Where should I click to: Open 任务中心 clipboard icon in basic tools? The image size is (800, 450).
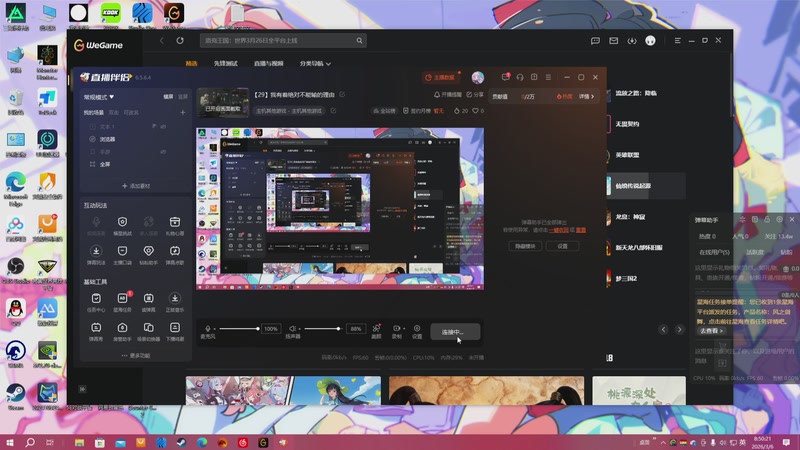point(96,298)
